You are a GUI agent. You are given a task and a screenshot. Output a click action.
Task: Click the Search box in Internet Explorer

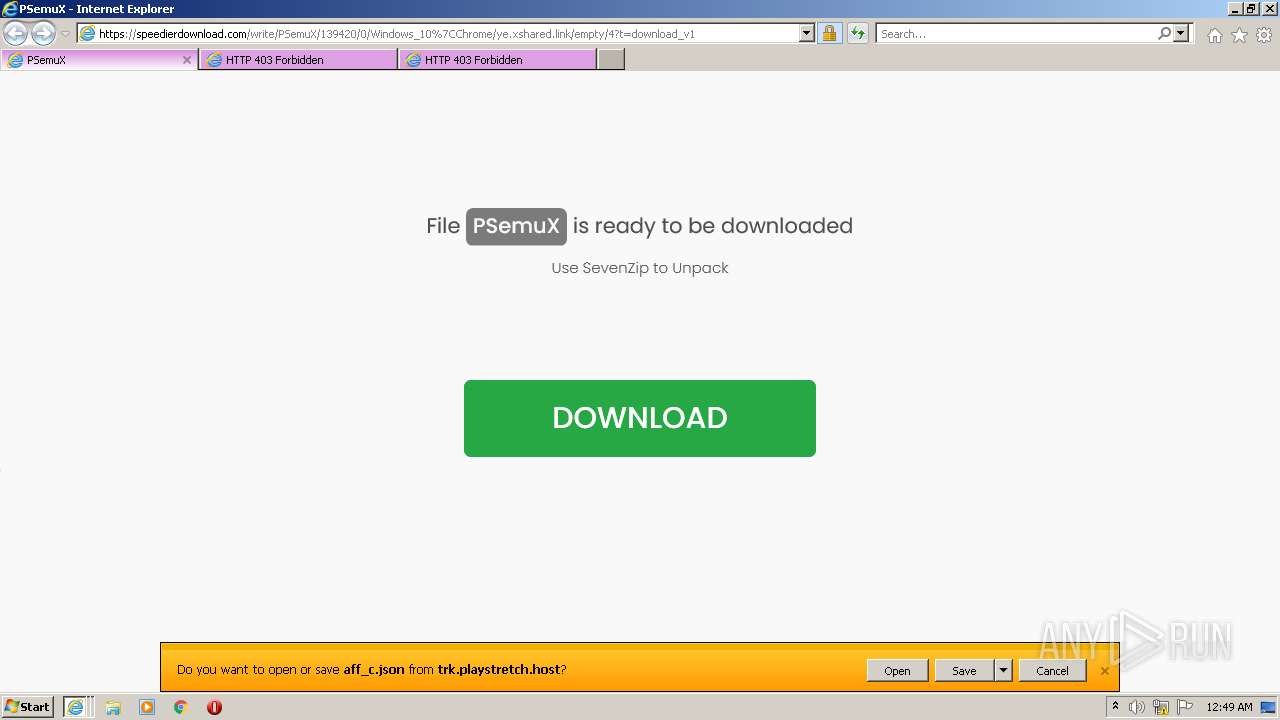(1016, 34)
